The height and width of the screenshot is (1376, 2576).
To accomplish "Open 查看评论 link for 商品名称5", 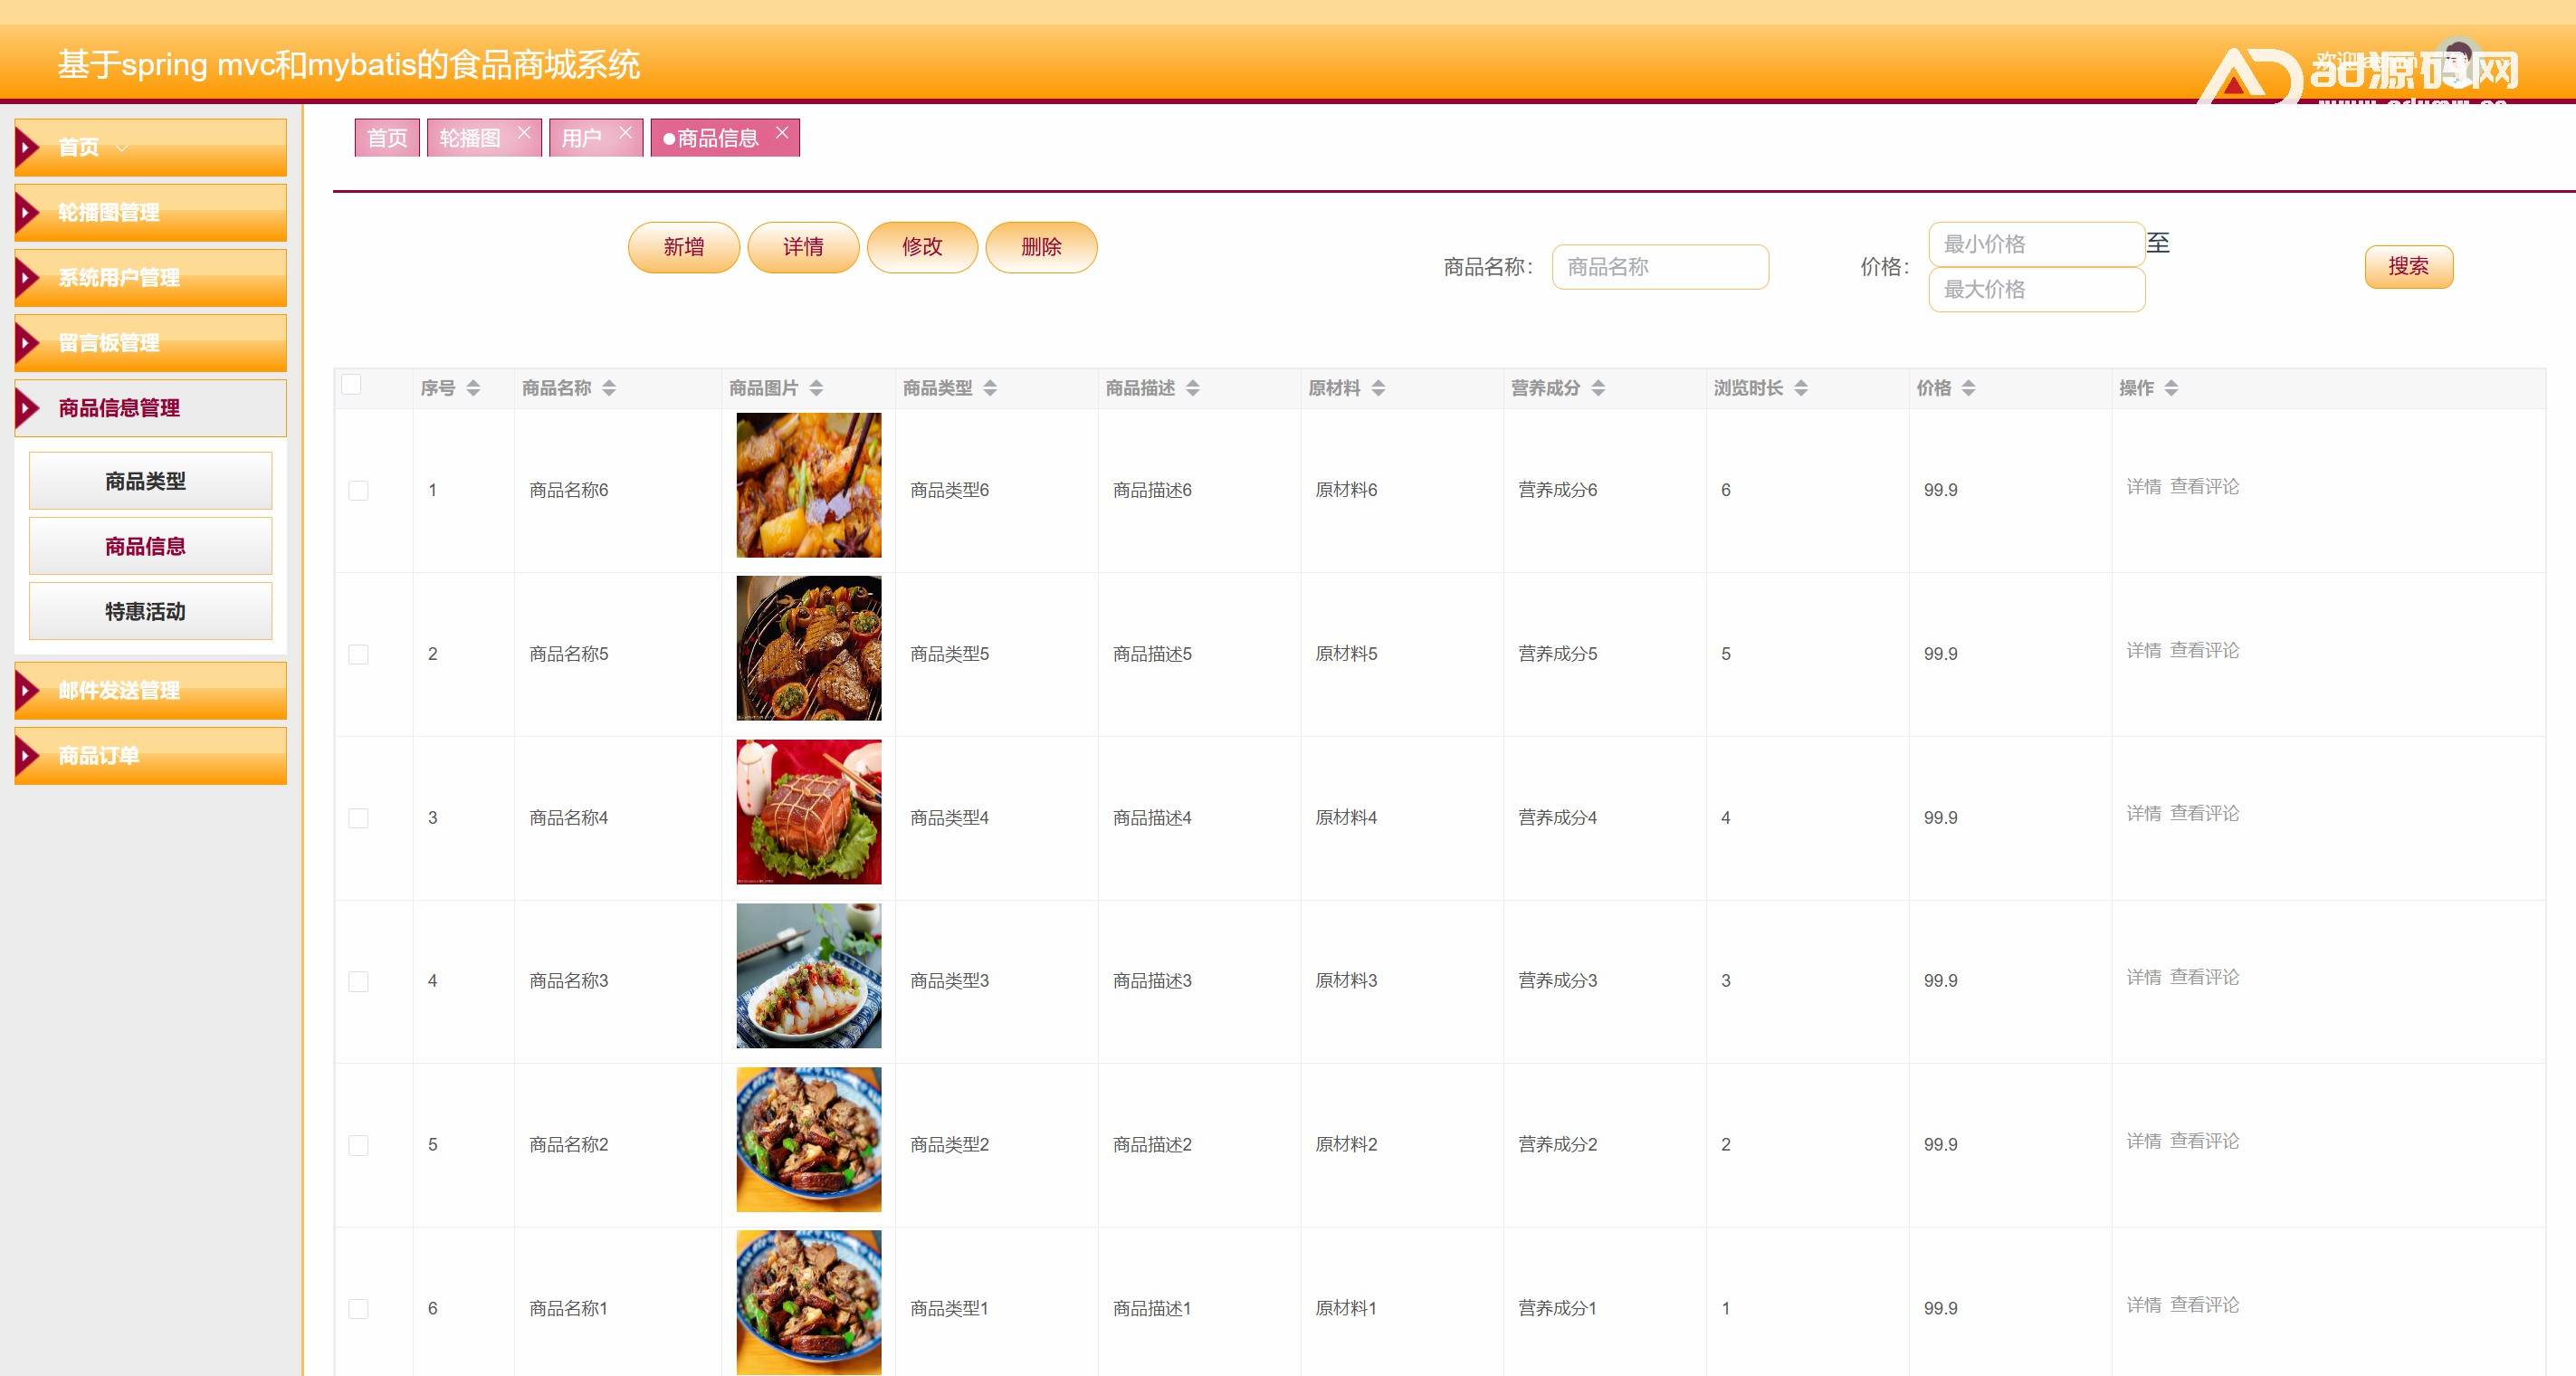I will 2204,650.
